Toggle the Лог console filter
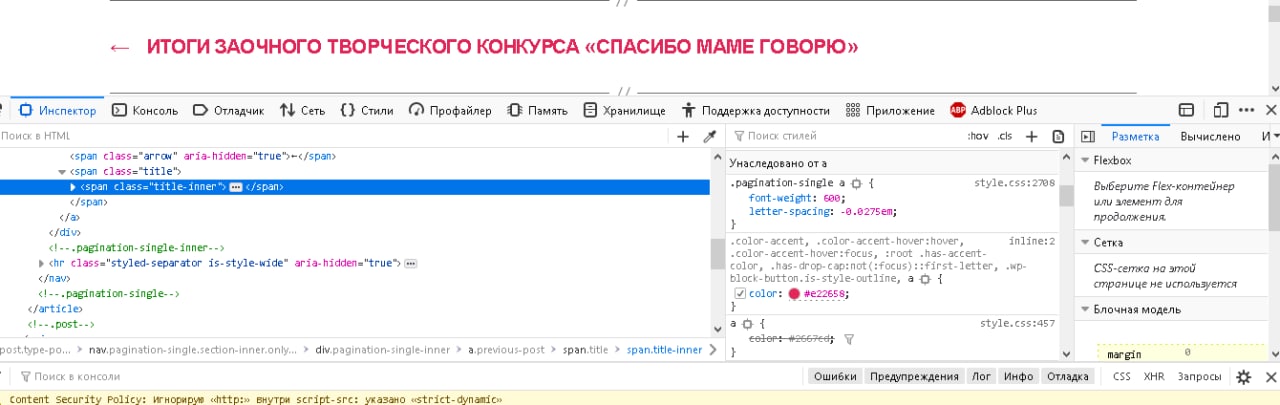Image resolution: width=1280 pixels, height=405 pixels. click(980, 376)
